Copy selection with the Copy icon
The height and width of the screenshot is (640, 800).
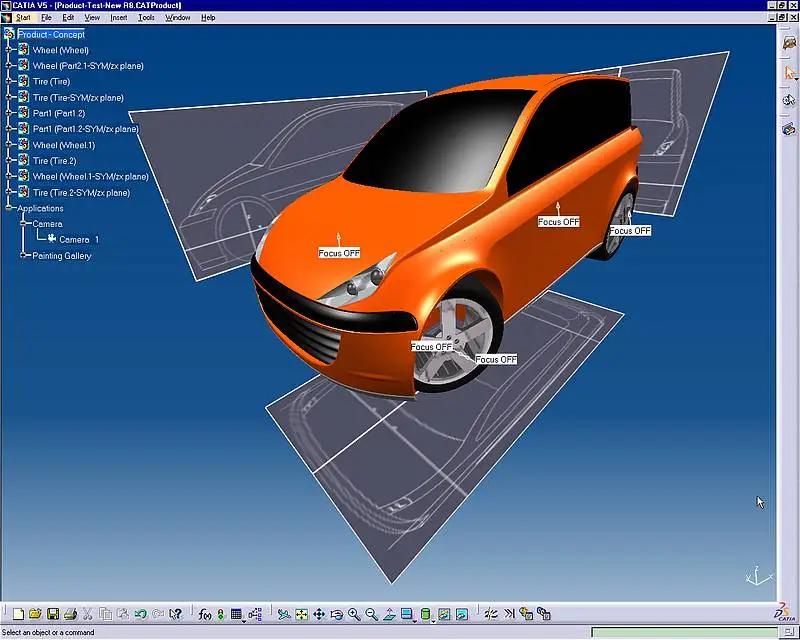(106, 614)
